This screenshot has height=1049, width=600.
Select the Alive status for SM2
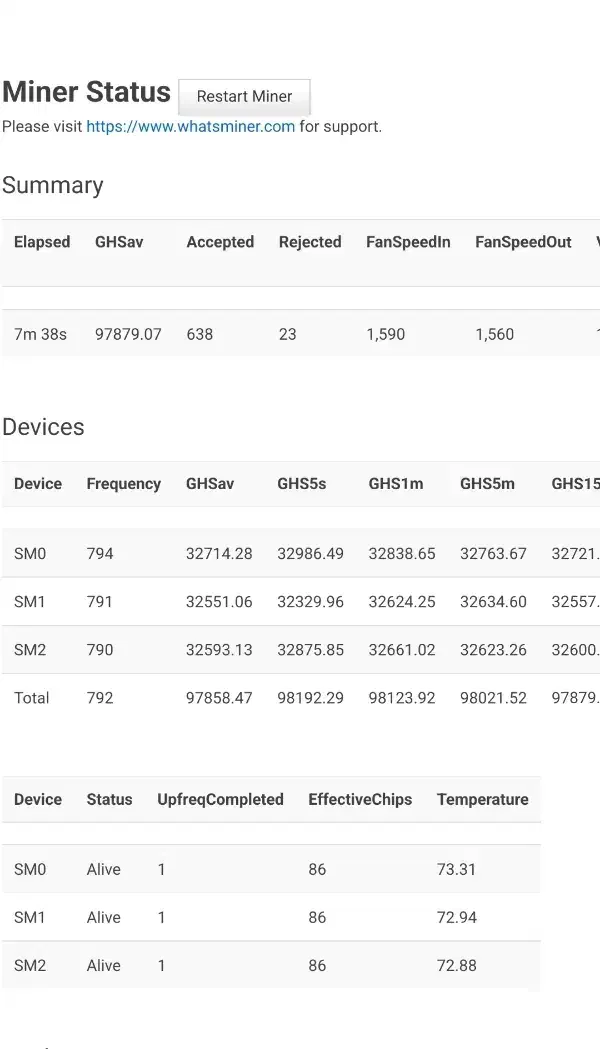click(104, 966)
